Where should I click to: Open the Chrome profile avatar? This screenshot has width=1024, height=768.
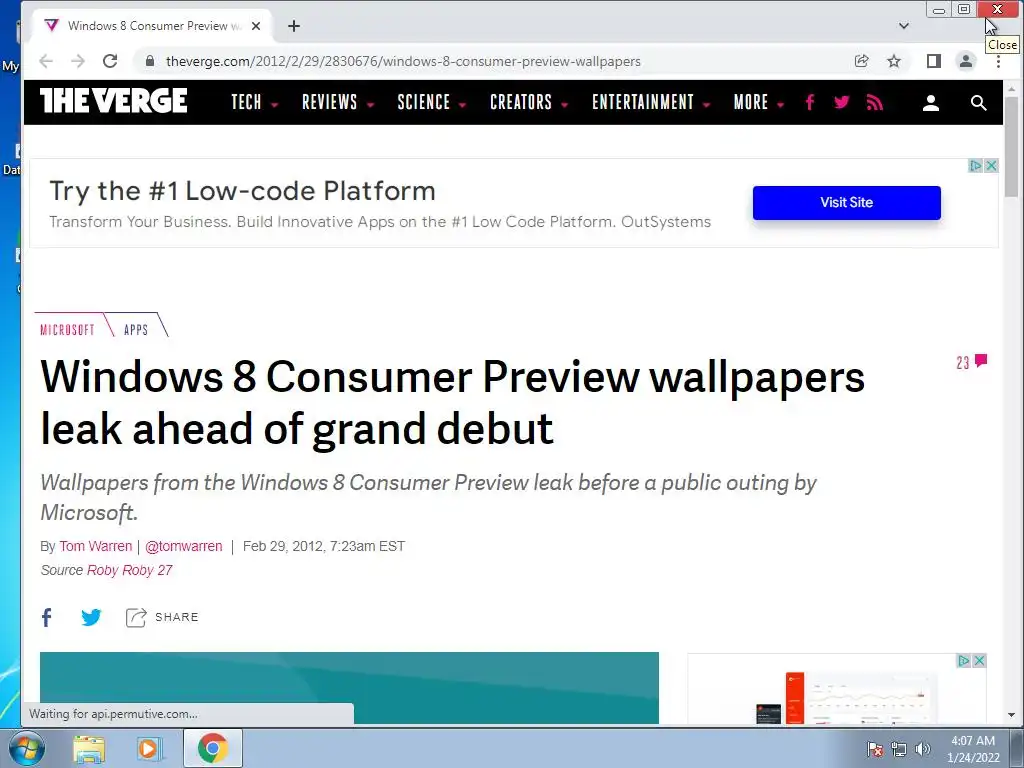click(965, 61)
